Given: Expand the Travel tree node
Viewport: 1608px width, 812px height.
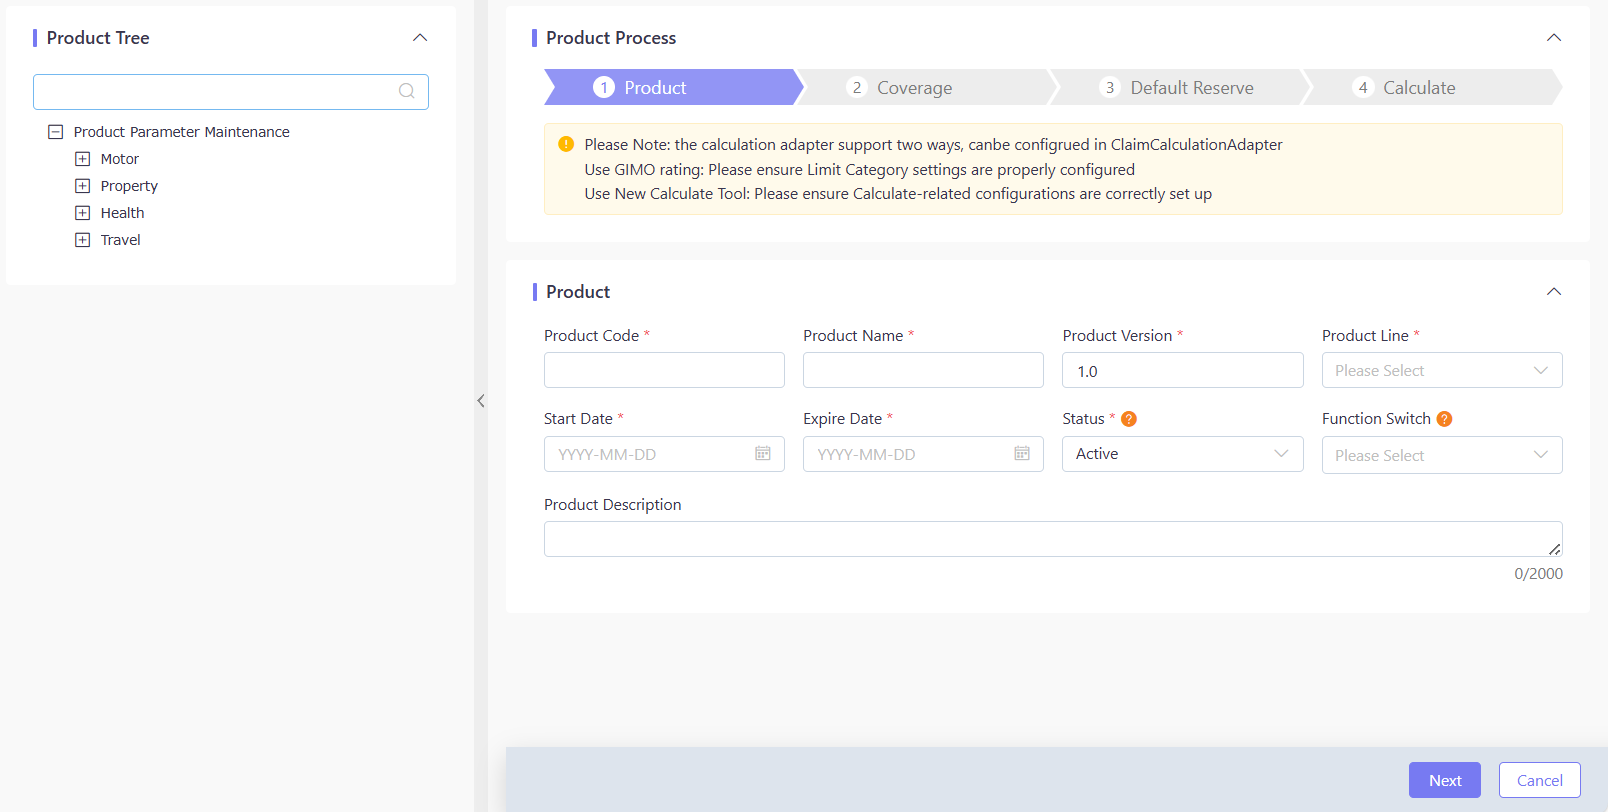Looking at the screenshot, I should (83, 240).
